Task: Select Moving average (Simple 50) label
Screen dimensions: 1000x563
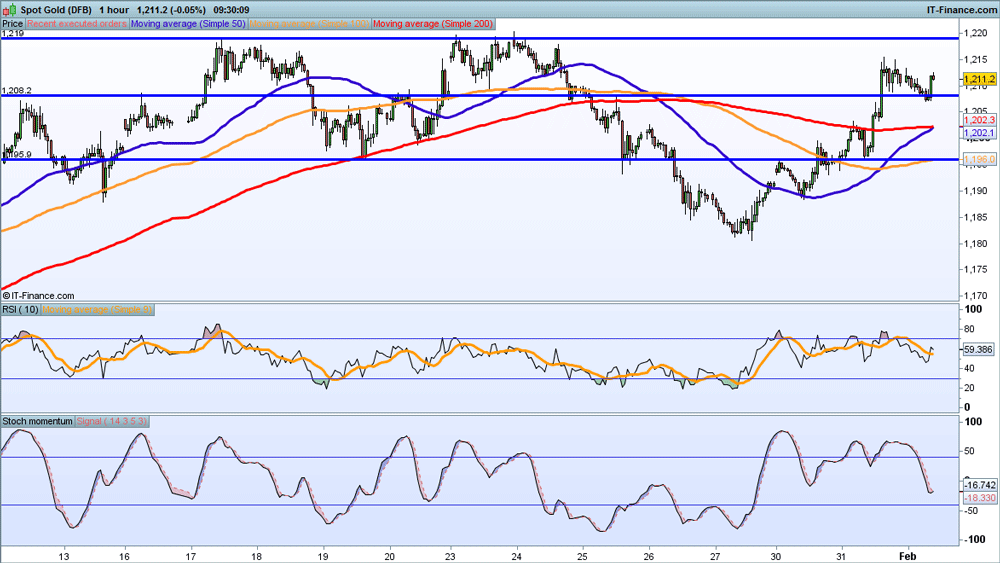Action: [x=188, y=24]
